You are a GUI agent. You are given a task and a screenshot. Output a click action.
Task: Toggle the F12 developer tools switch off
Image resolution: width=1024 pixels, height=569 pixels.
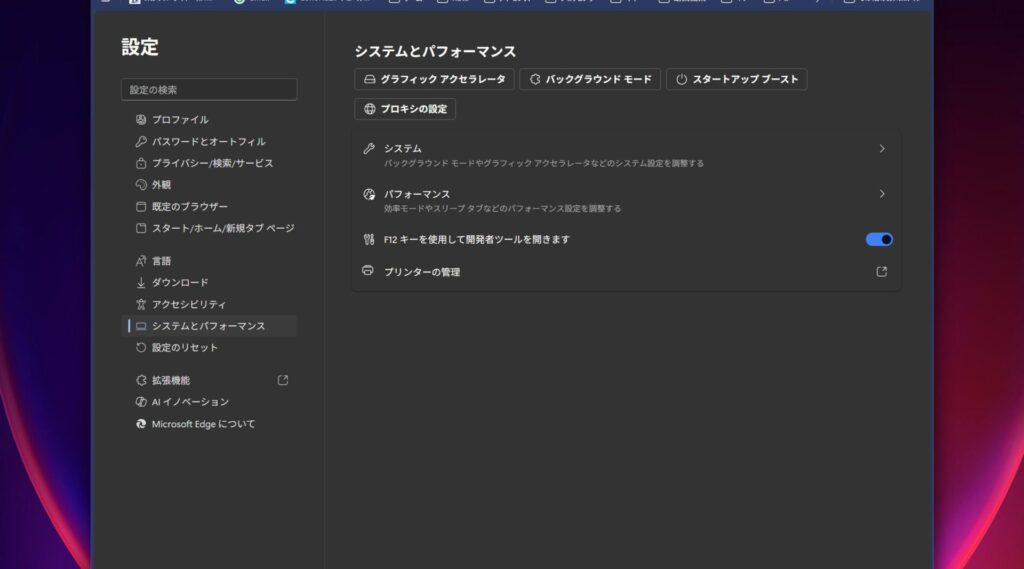pos(879,240)
